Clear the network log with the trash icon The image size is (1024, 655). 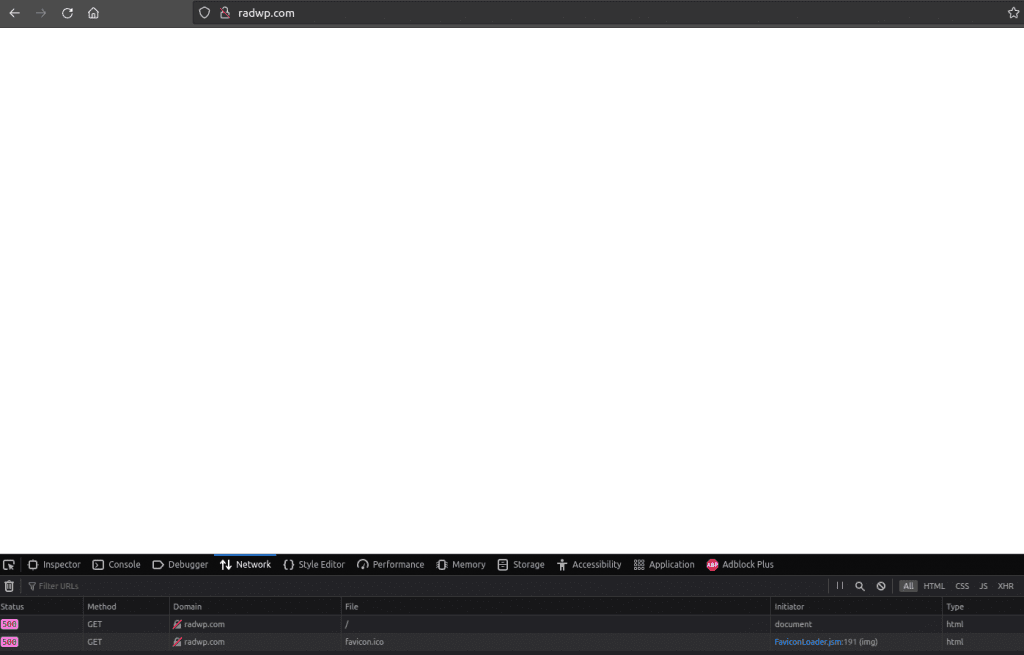coord(9,586)
